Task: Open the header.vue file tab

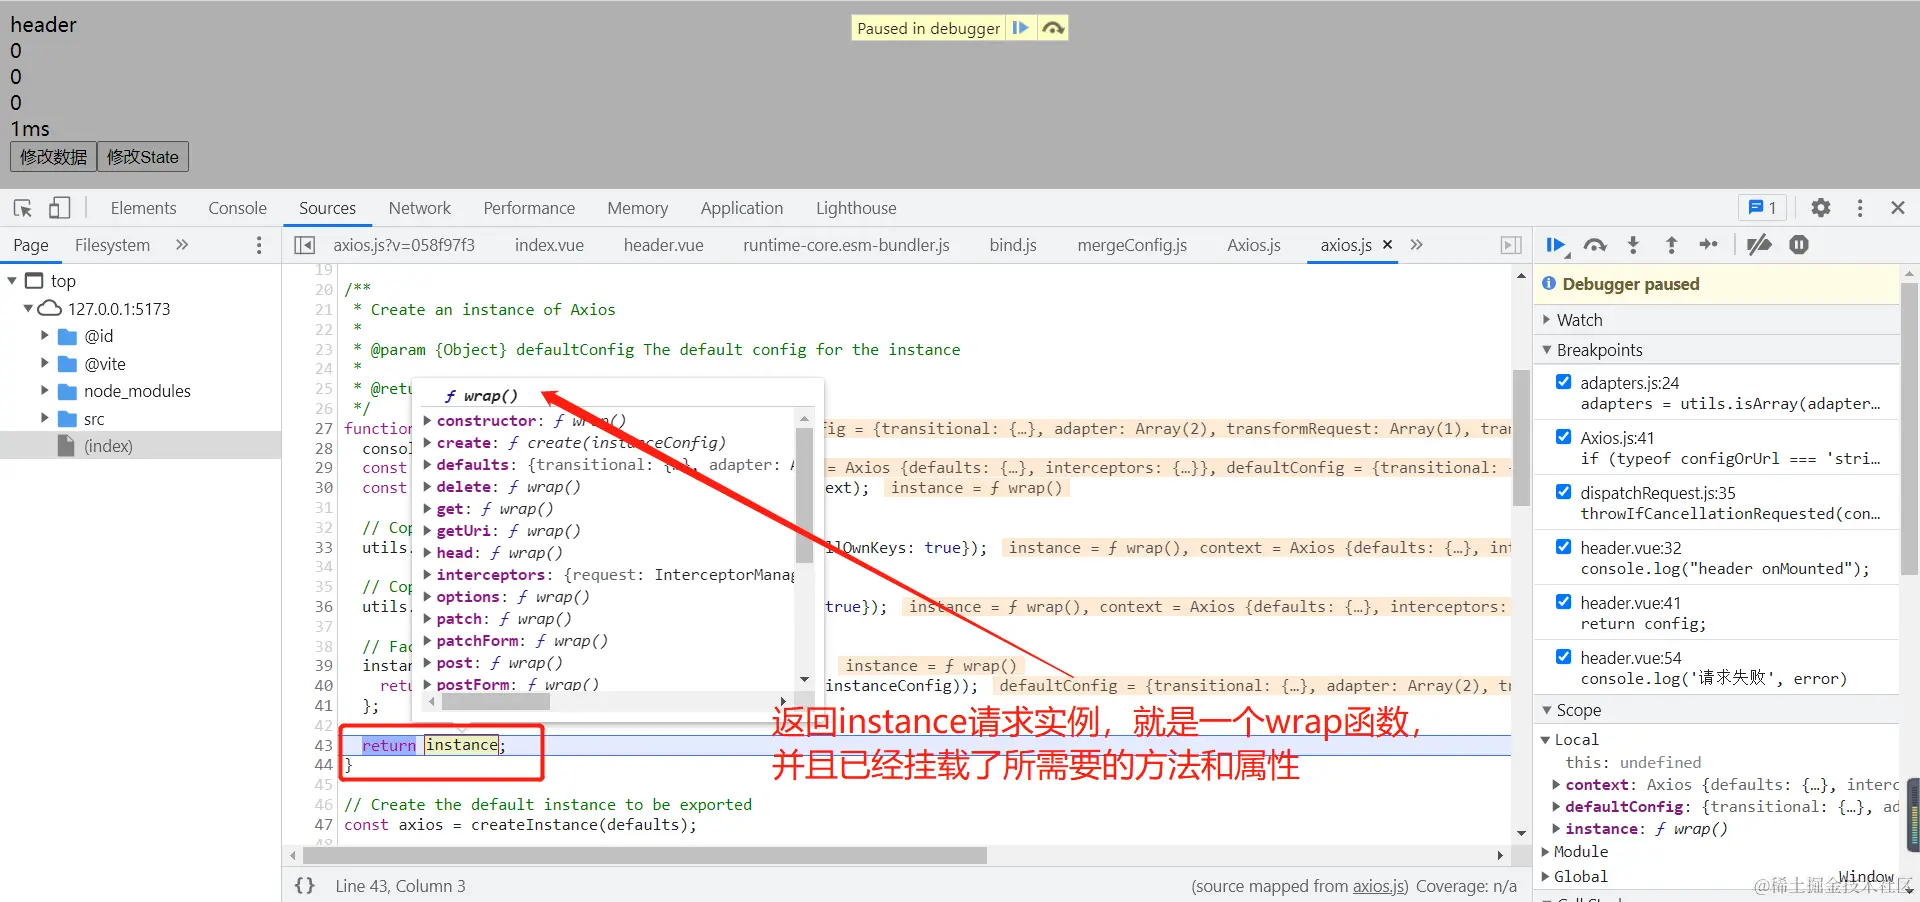Action: coord(663,245)
